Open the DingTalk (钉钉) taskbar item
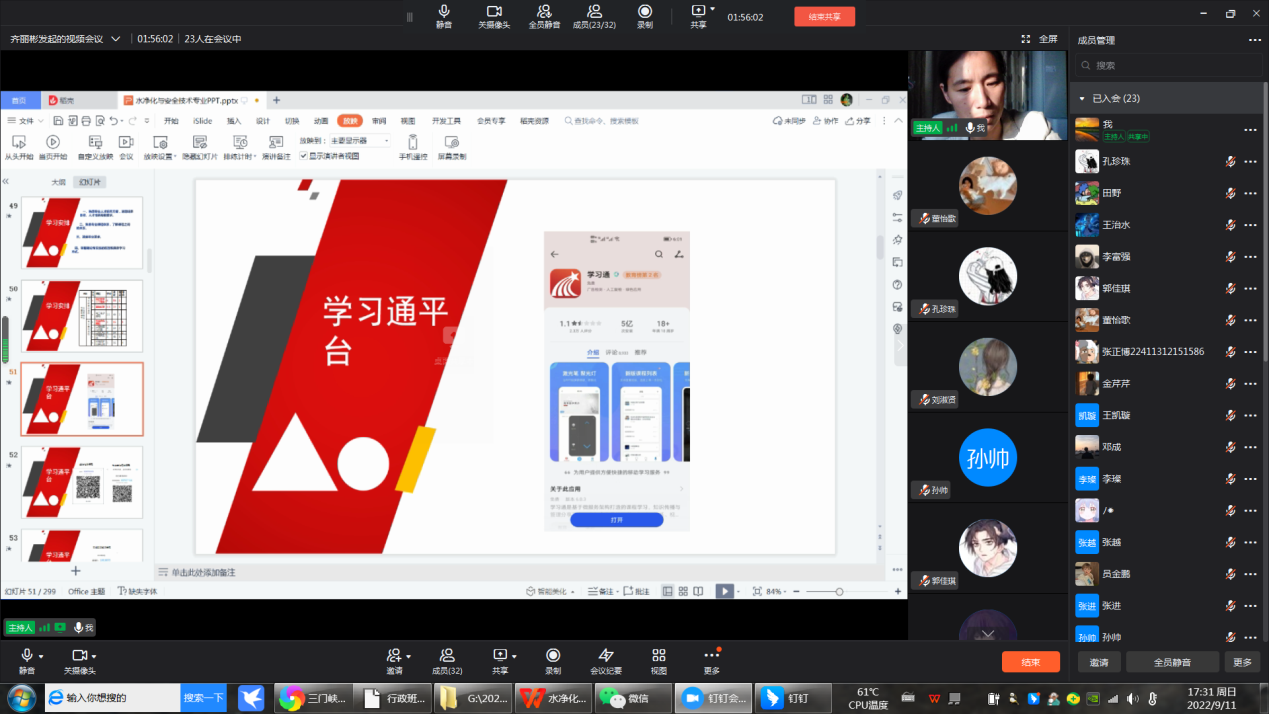Image resolution: width=1269 pixels, height=714 pixels. 792,698
